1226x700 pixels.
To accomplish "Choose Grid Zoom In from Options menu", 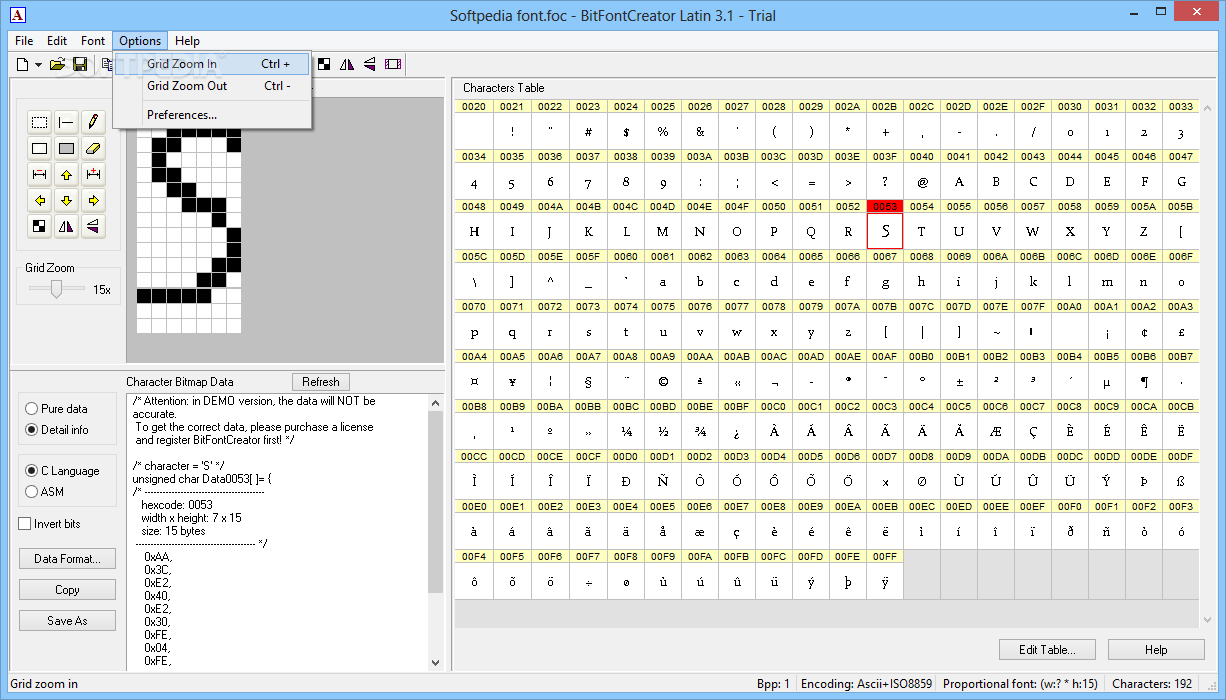I will point(212,64).
